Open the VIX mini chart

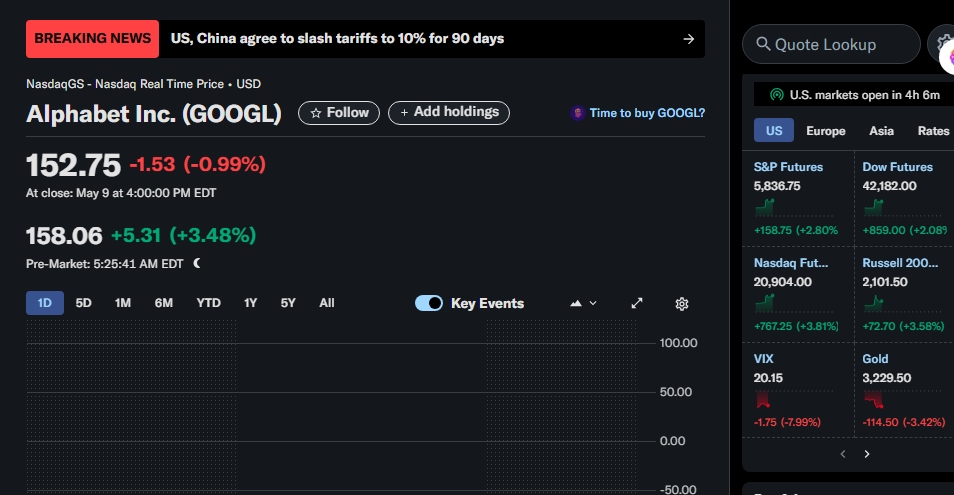(763, 400)
